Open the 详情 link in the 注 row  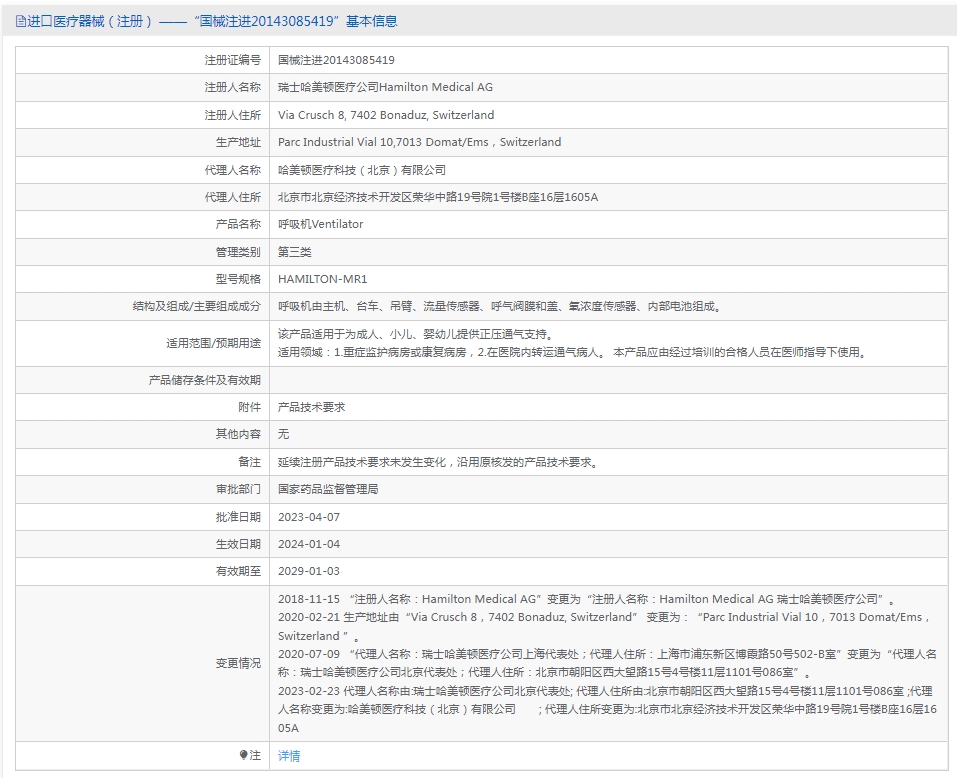tap(289, 755)
